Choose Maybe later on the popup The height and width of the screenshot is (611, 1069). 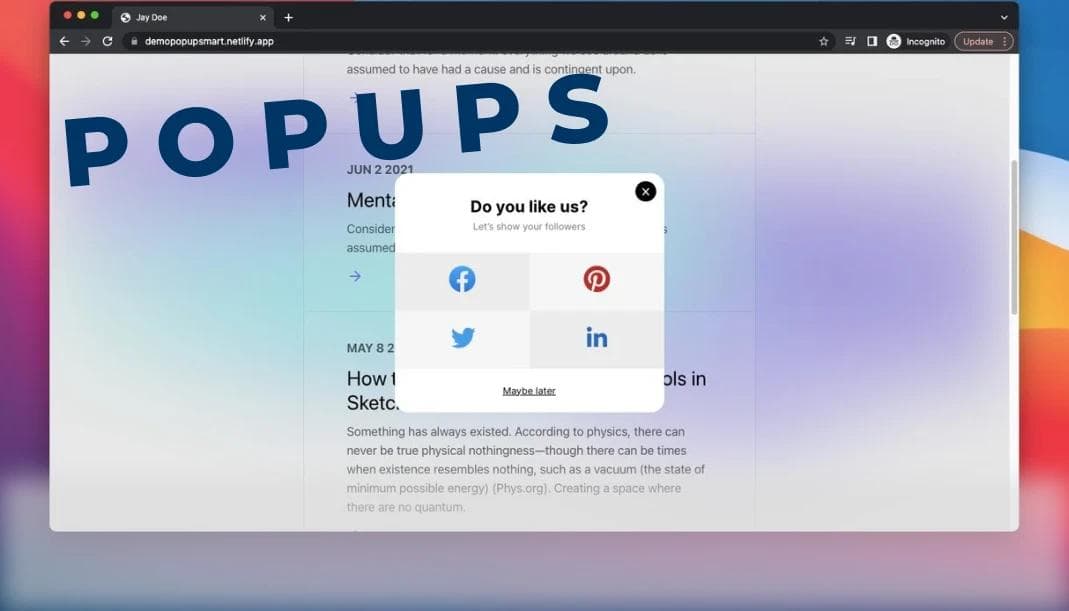[529, 390]
